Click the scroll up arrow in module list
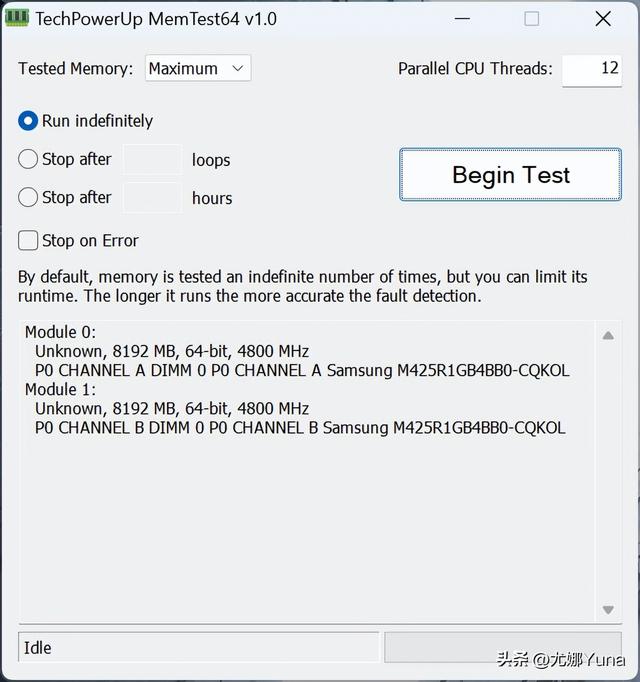Viewport: 640px width, 682px height. (x=607, y=336)
